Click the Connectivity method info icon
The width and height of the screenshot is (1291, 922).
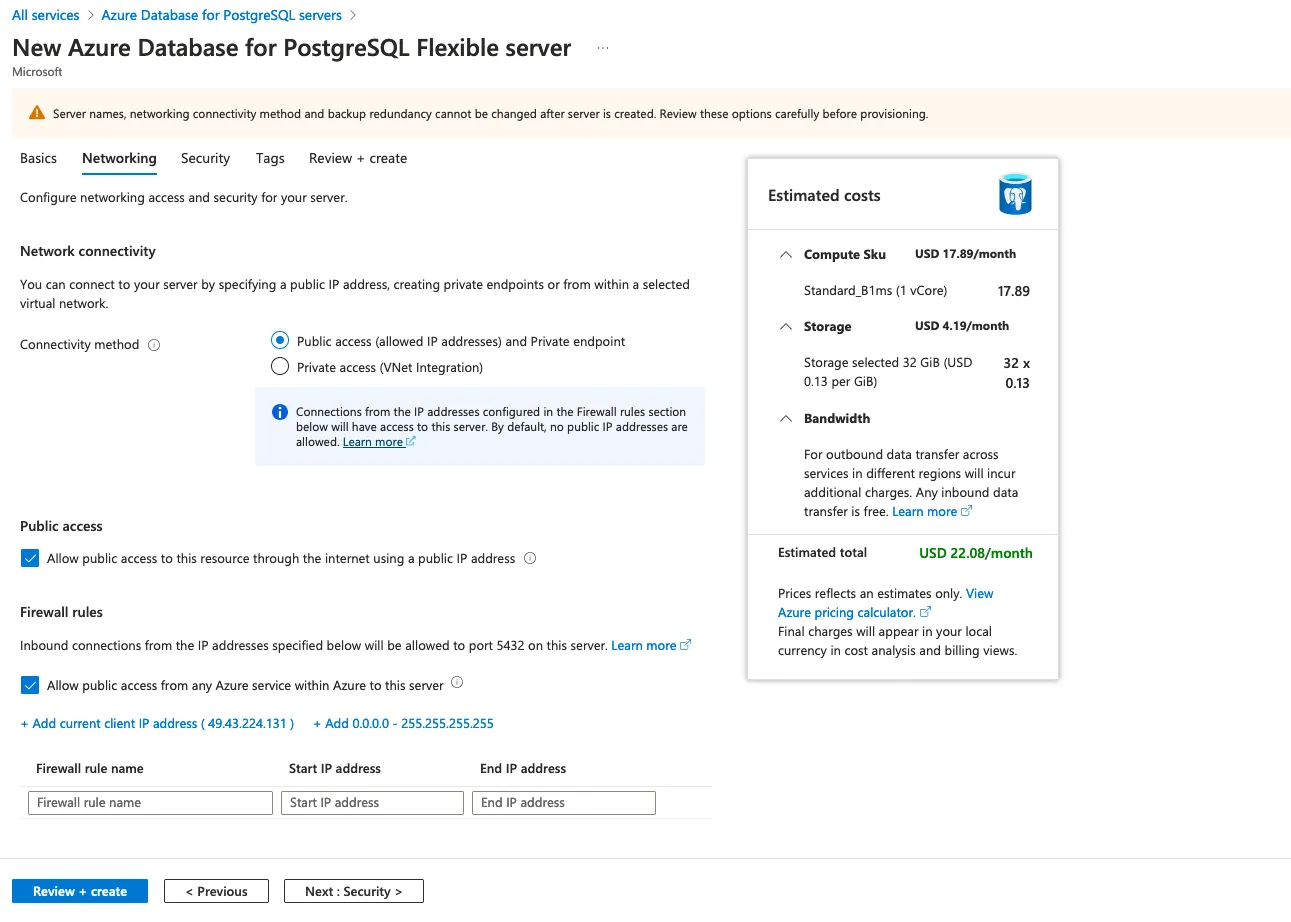(x=154, y=345)
